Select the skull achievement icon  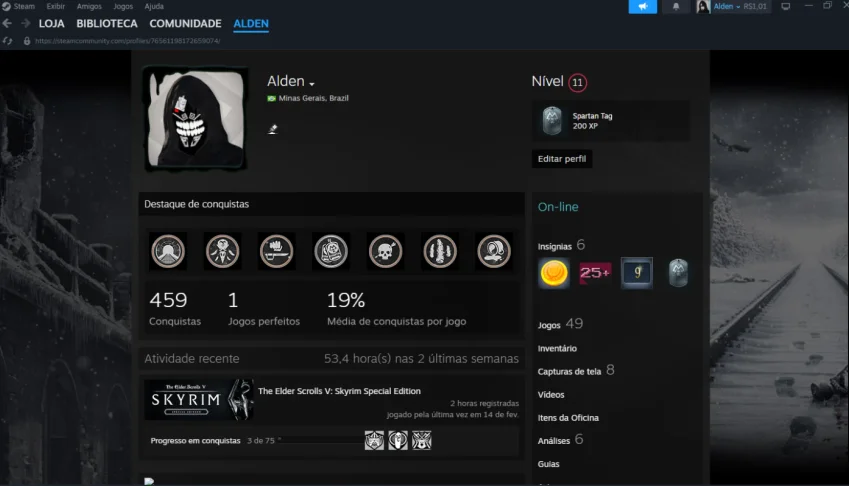tap(386, 251)
